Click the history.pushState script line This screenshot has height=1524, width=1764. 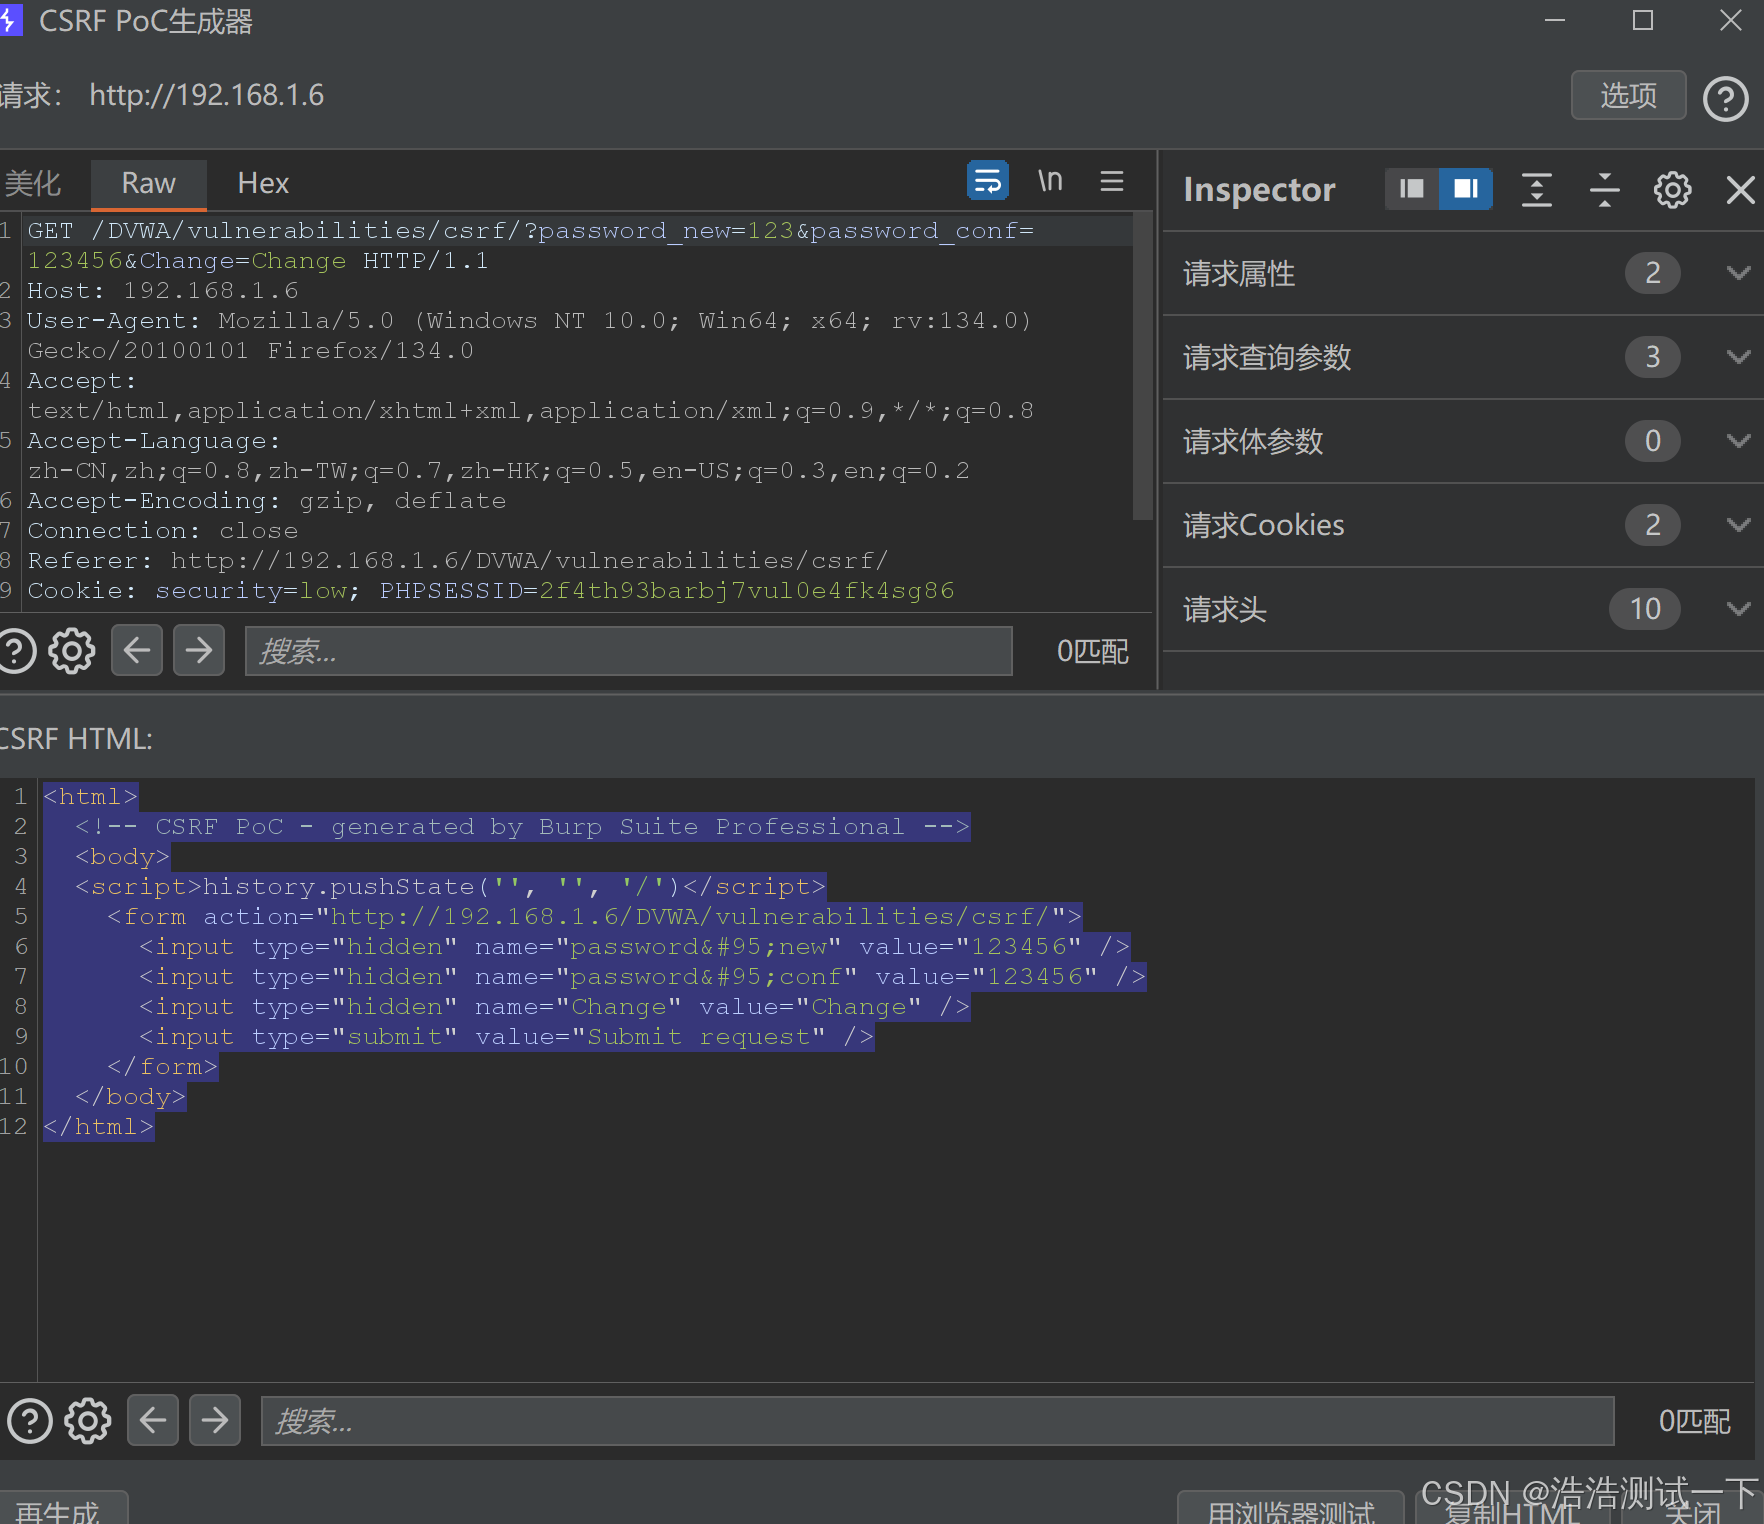450,887
